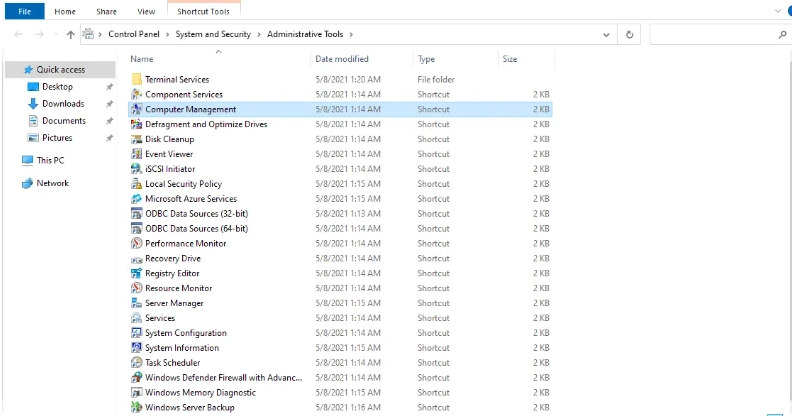The image size is (792, 416).
Task: Click the Disk Cleanup icon
Action: coord(137,139)
